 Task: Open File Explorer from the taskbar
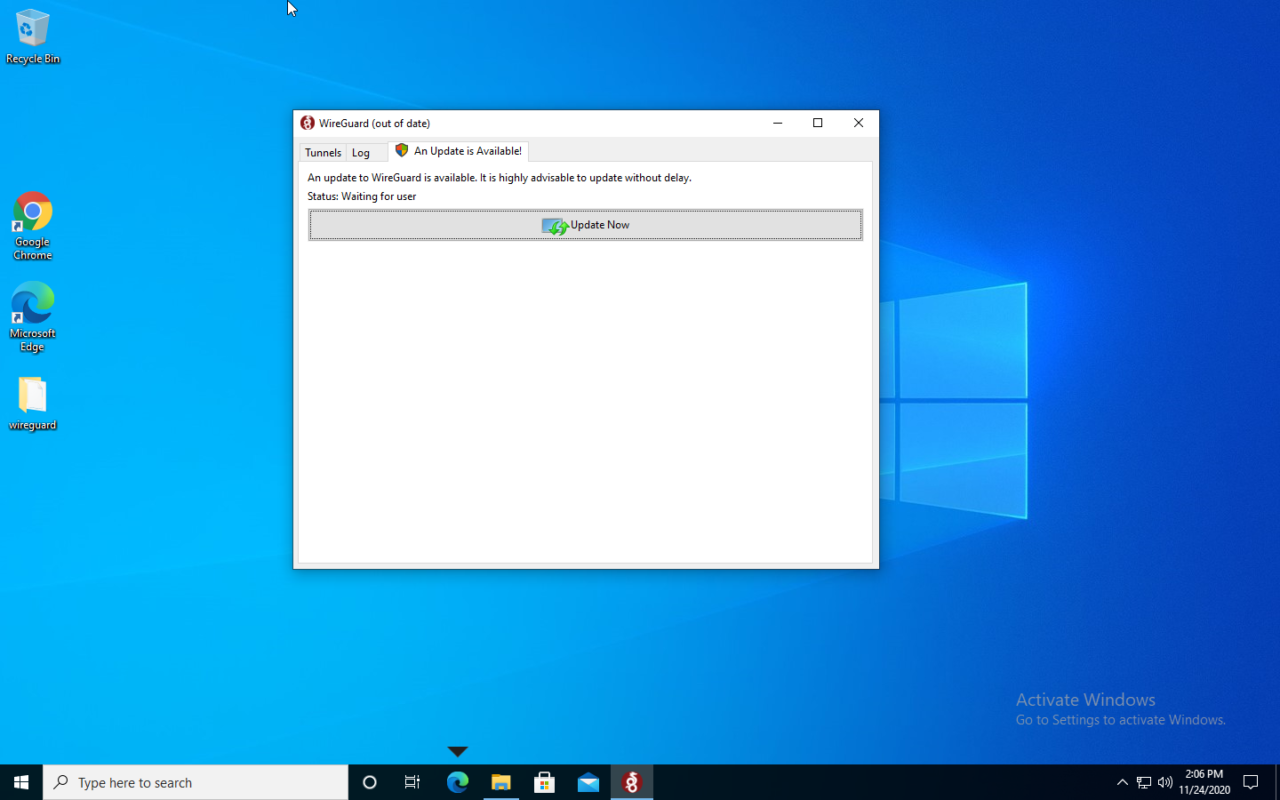(x=501, y=782)
